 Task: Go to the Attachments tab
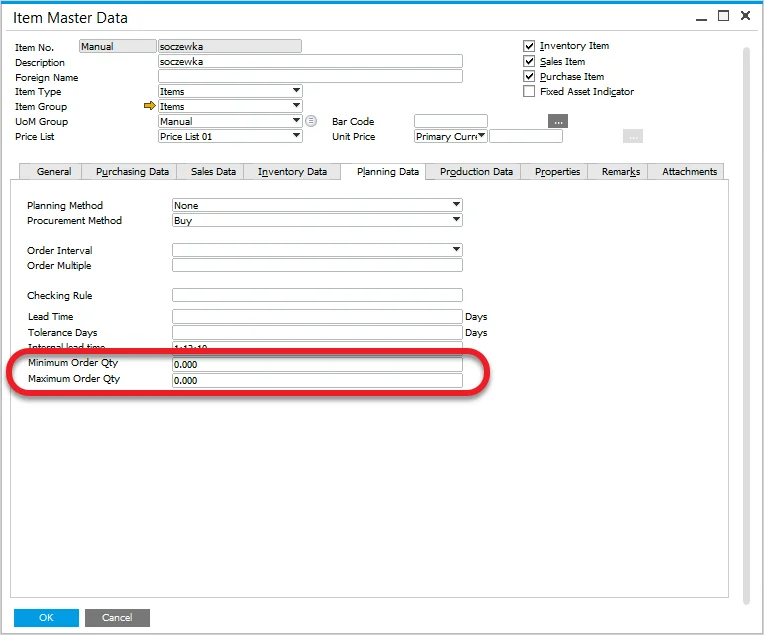[x=689, y=172]
